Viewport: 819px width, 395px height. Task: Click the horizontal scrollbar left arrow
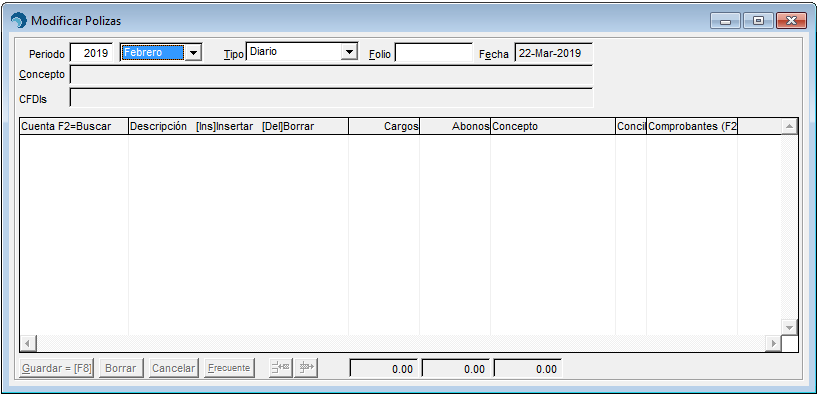[x=28, y=344]
